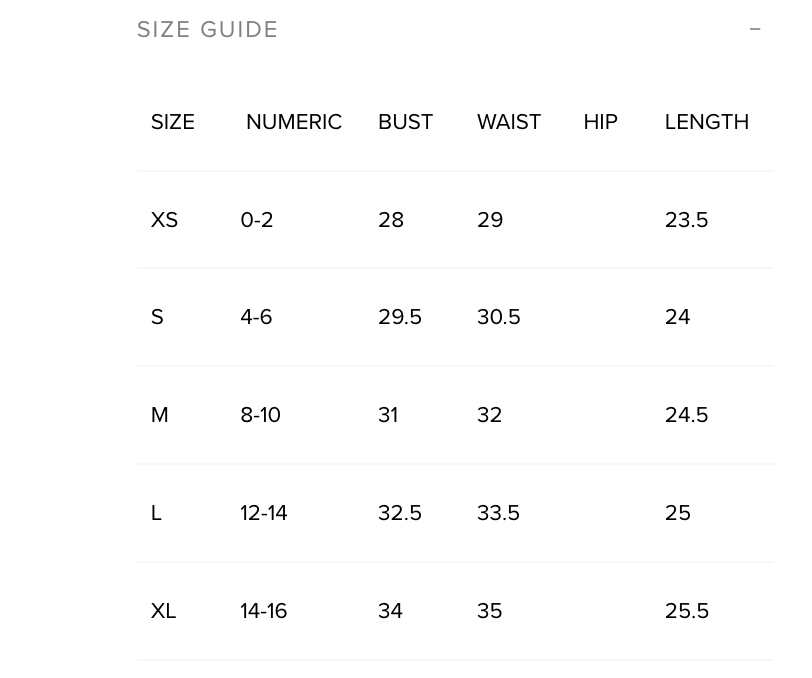Click the bust value 29.5 for size S
The image size is (812, 678).
[x=400, y=317]
